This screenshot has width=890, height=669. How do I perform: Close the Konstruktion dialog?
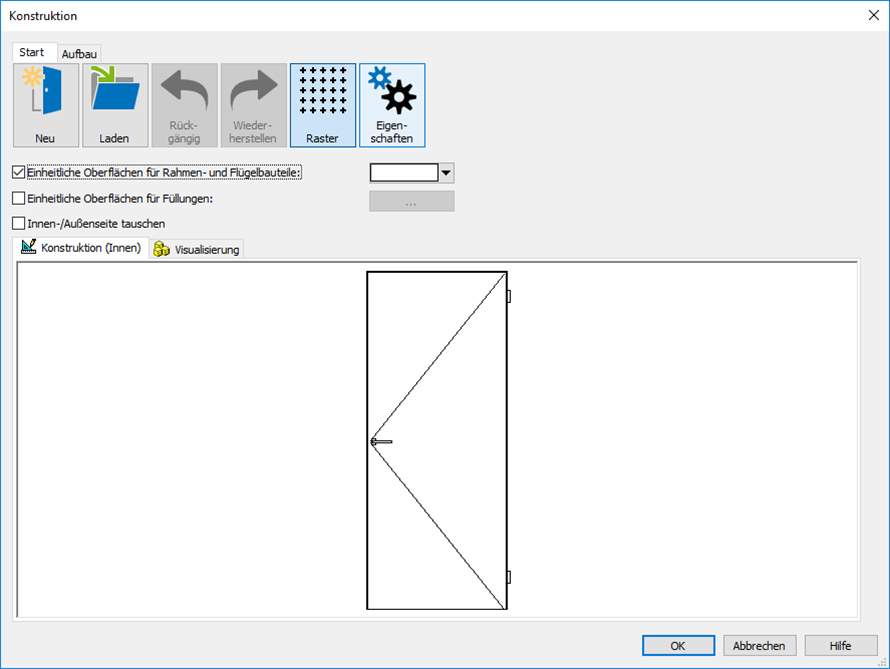pos(874,15)
